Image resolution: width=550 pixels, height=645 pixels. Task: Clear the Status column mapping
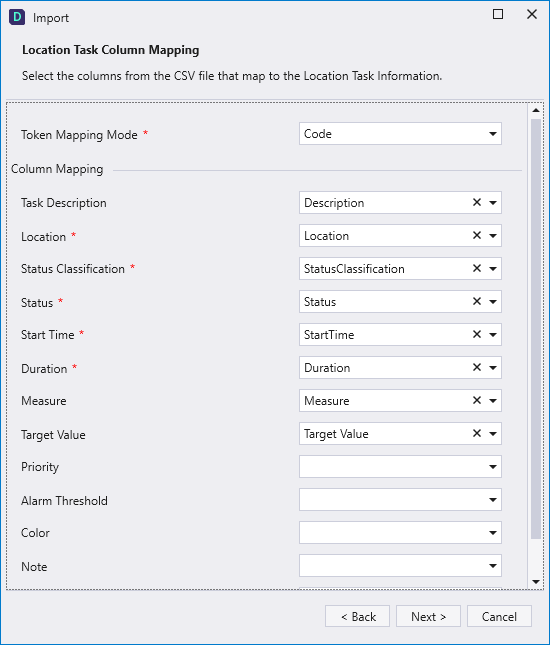(477, 302)
